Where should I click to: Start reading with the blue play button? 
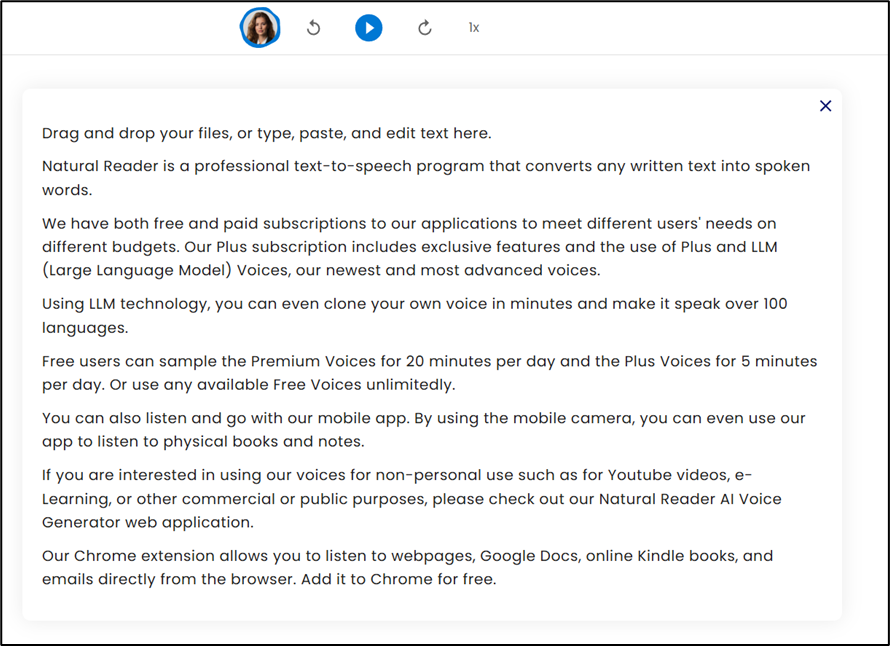[x=369, y=28]
